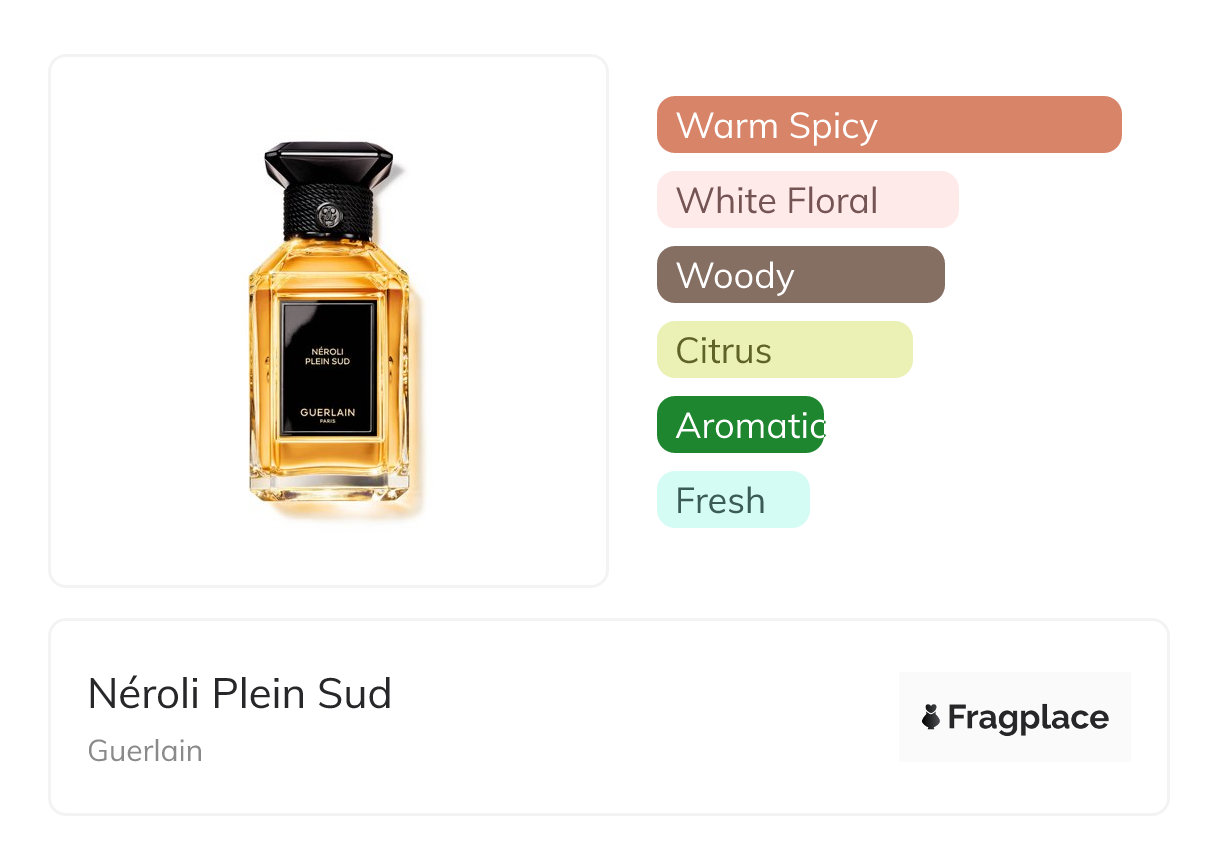Select the Warm Spicy accord bar
Viewport: 1218px width, 864px height.
click(x=888, y=125)
